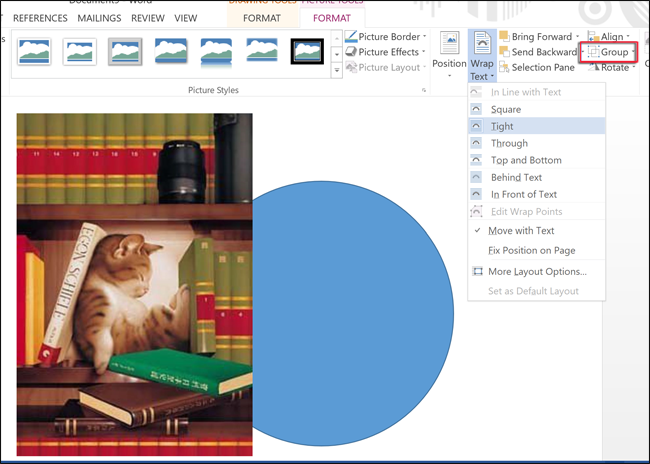Click the Position icon
This screenshot has width=650, height=464.
click(x=449, y=43)
